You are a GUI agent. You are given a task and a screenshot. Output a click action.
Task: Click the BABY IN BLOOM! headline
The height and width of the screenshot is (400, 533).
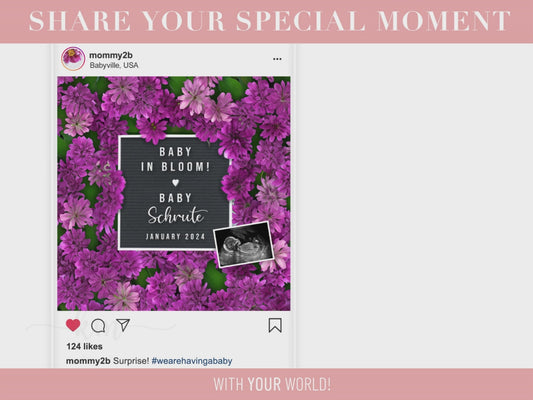pos(175,159)
